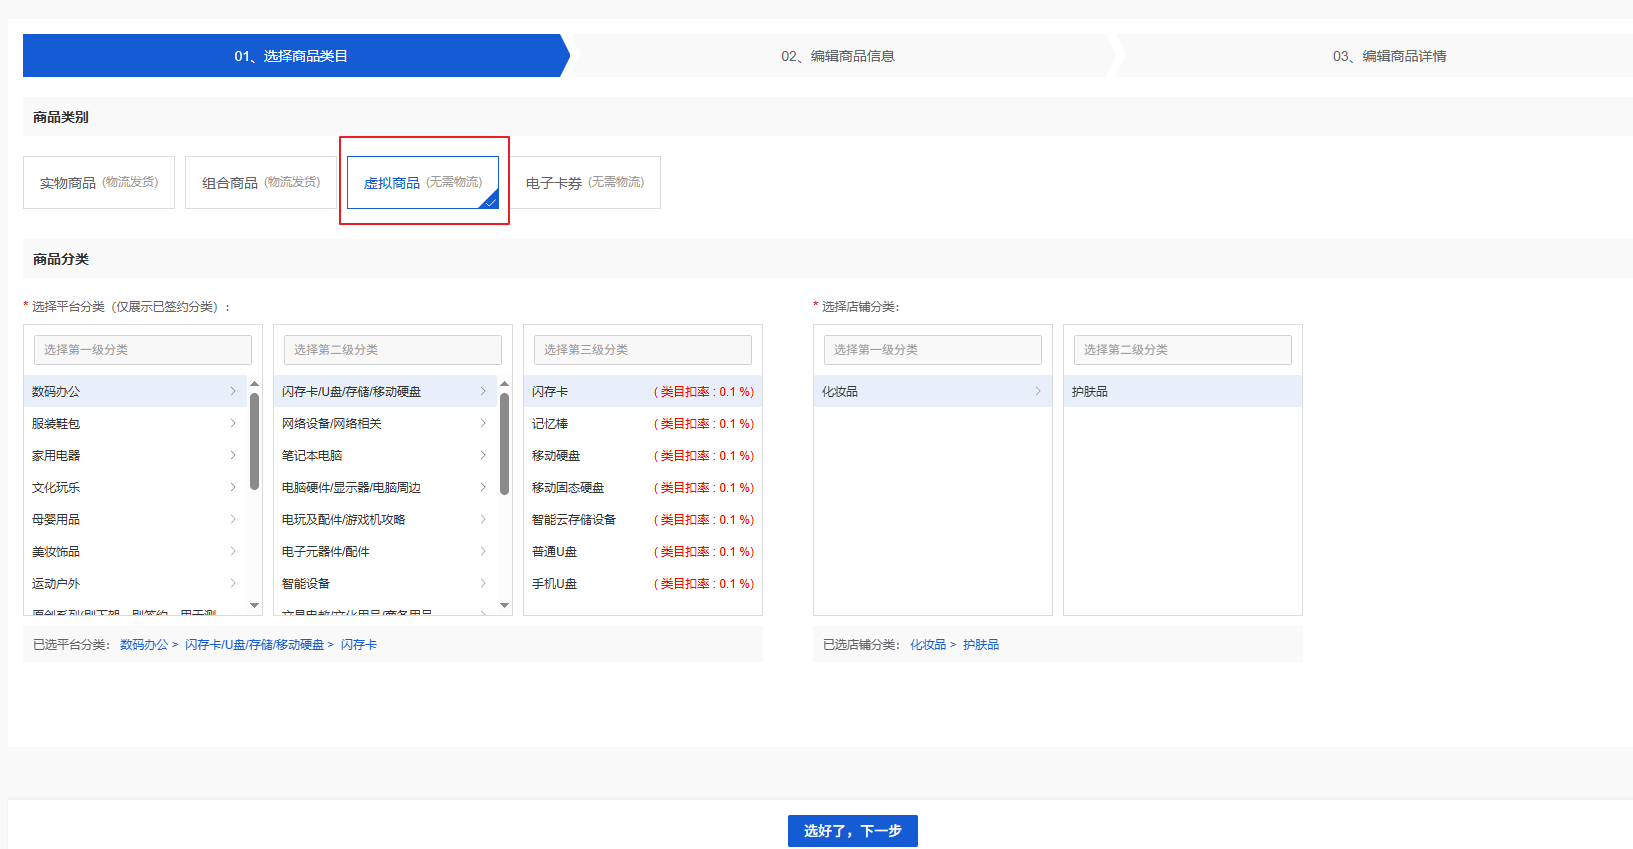Viewport: 1633px width, 849px height.
Task: Select 电子卡券 product type
Action: [585, 182]
